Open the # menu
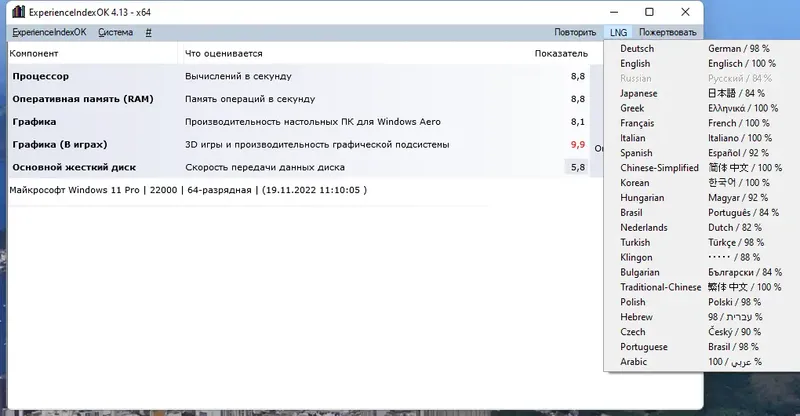 point(148,32)
